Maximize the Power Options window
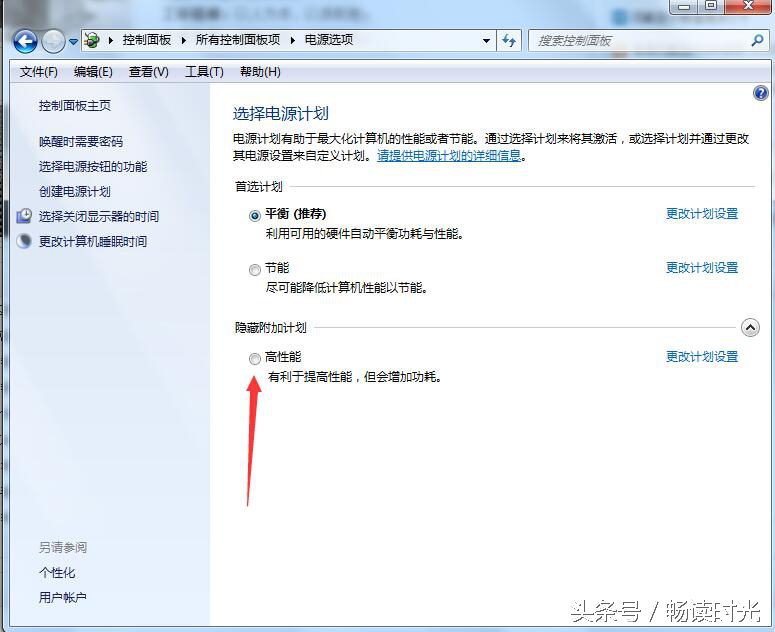This screenshot has height=632, width=775. [x=711, y=7]
